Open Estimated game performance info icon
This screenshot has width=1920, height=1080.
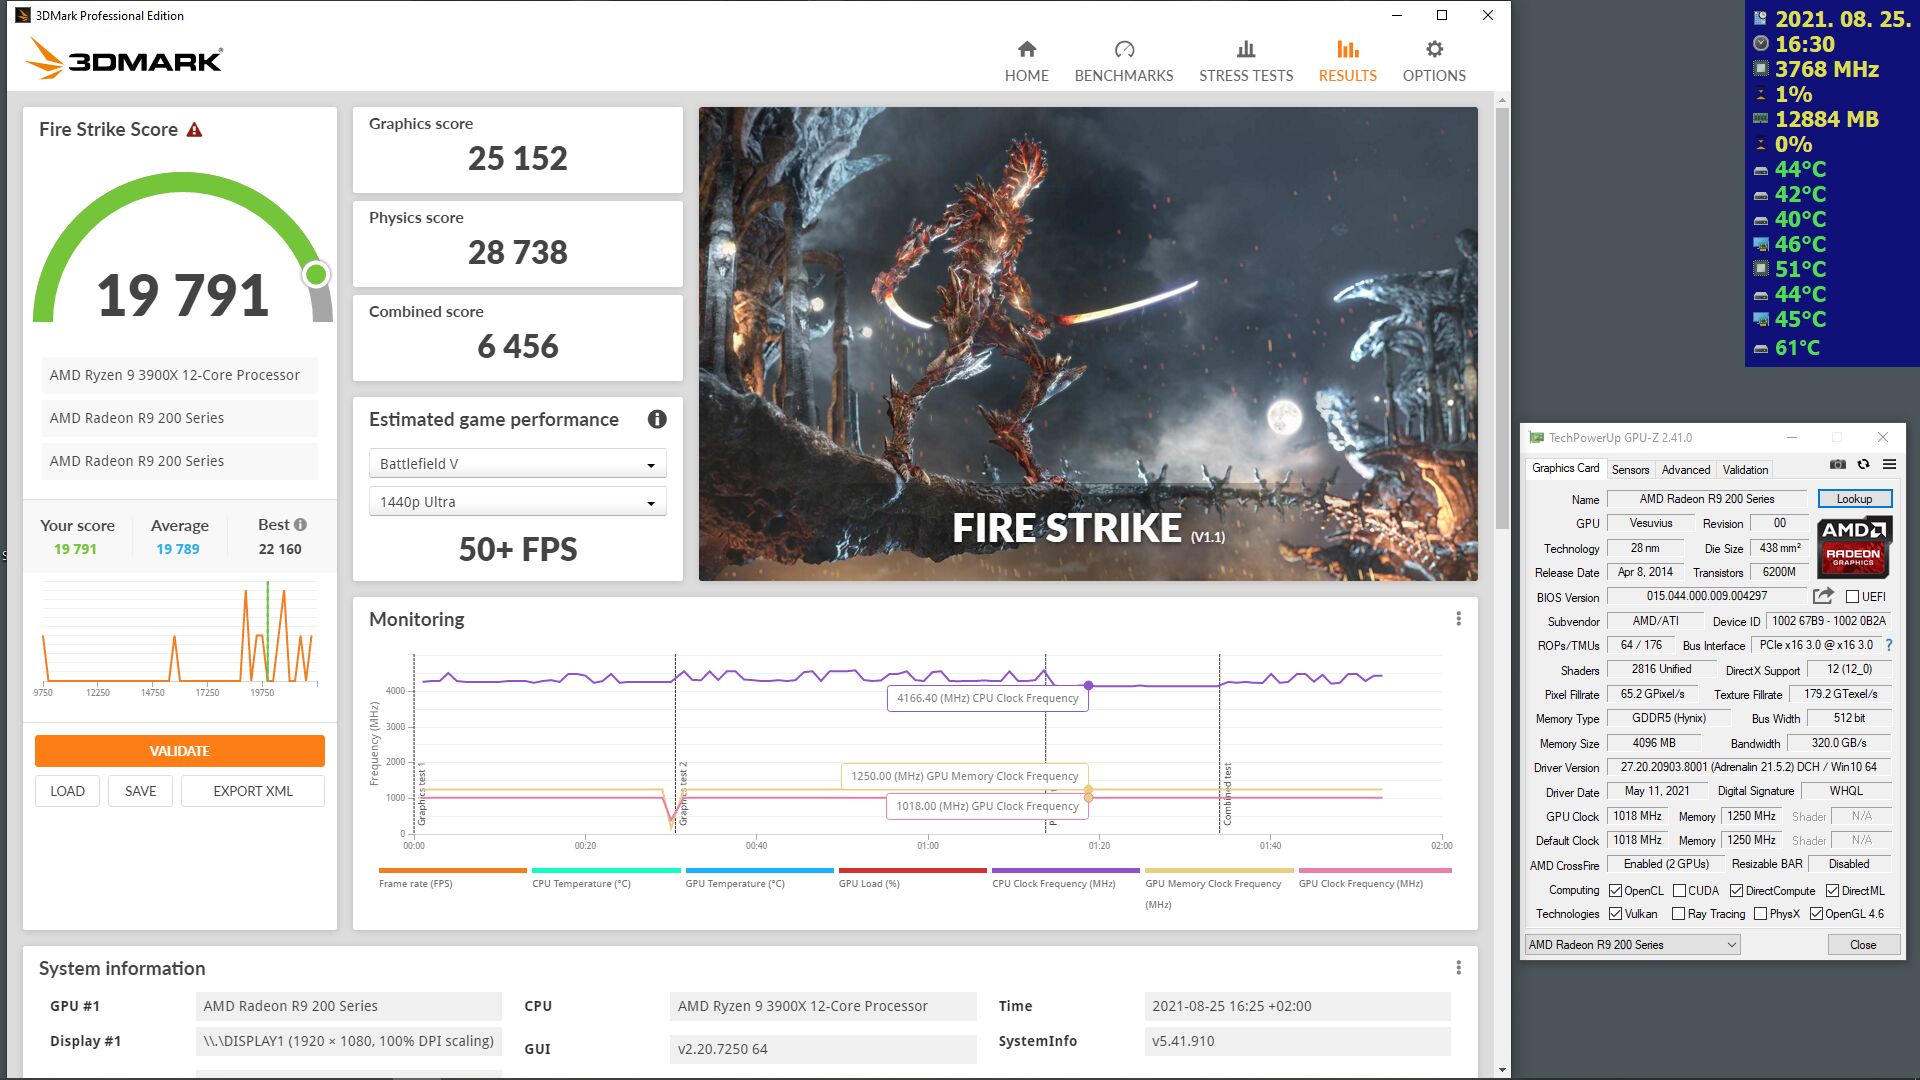click(657, 419)
